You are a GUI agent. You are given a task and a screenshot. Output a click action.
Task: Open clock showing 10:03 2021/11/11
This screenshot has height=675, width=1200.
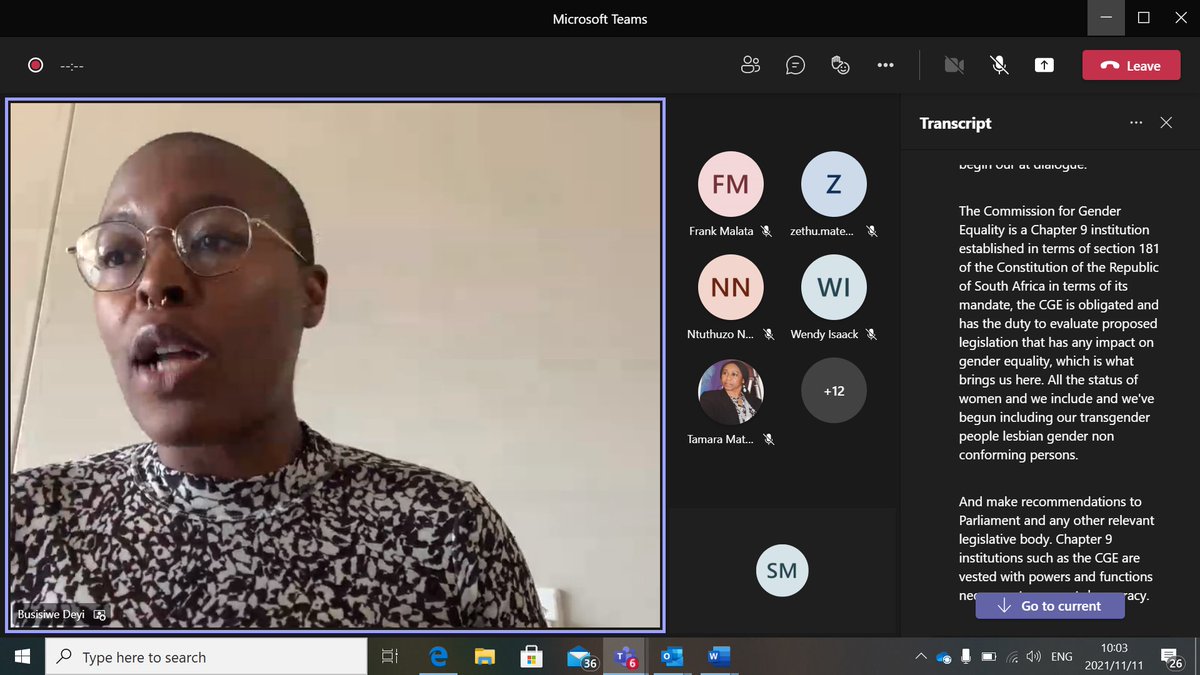pyautogui.click(x=1114, y=657)
